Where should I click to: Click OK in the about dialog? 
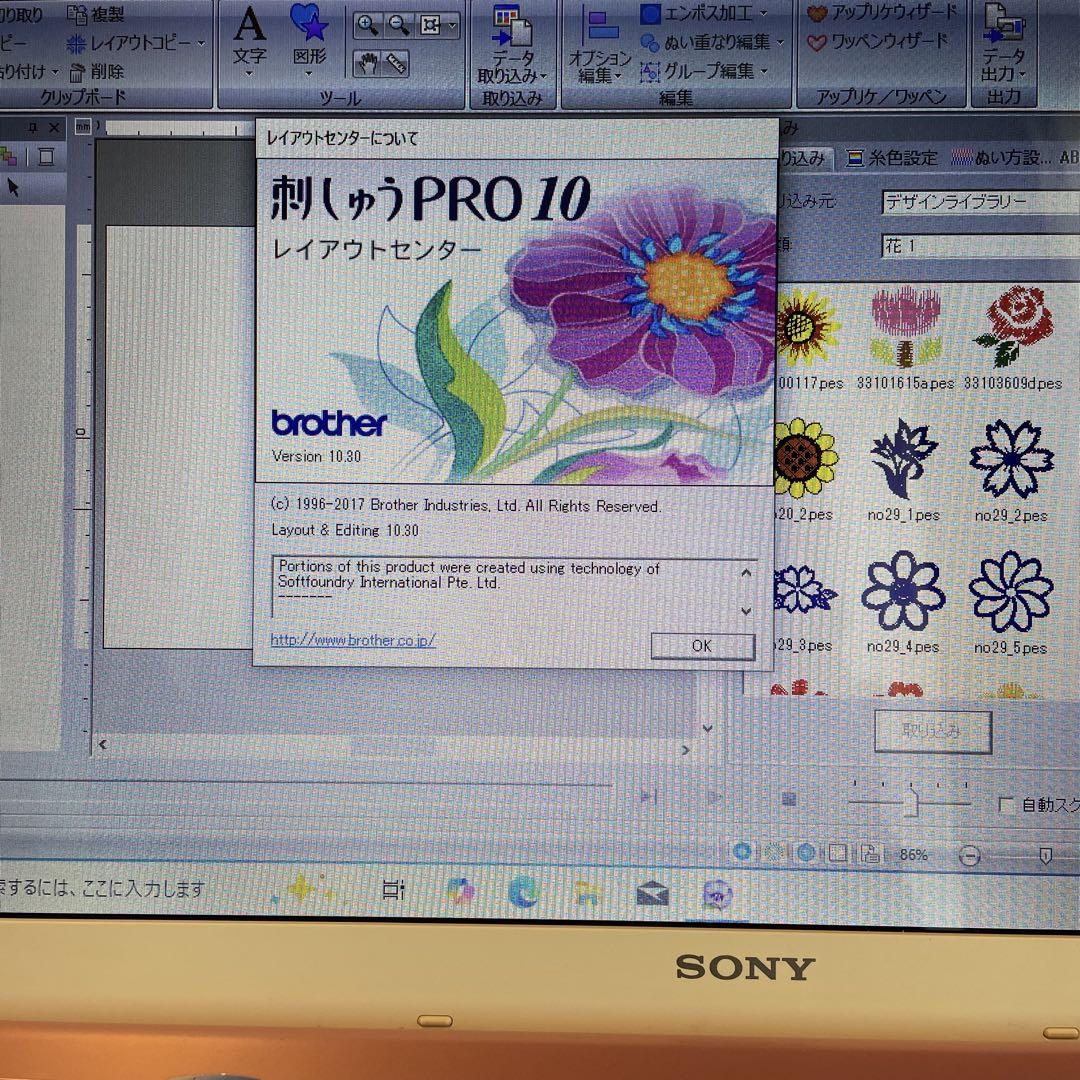[x=702, y=646]
